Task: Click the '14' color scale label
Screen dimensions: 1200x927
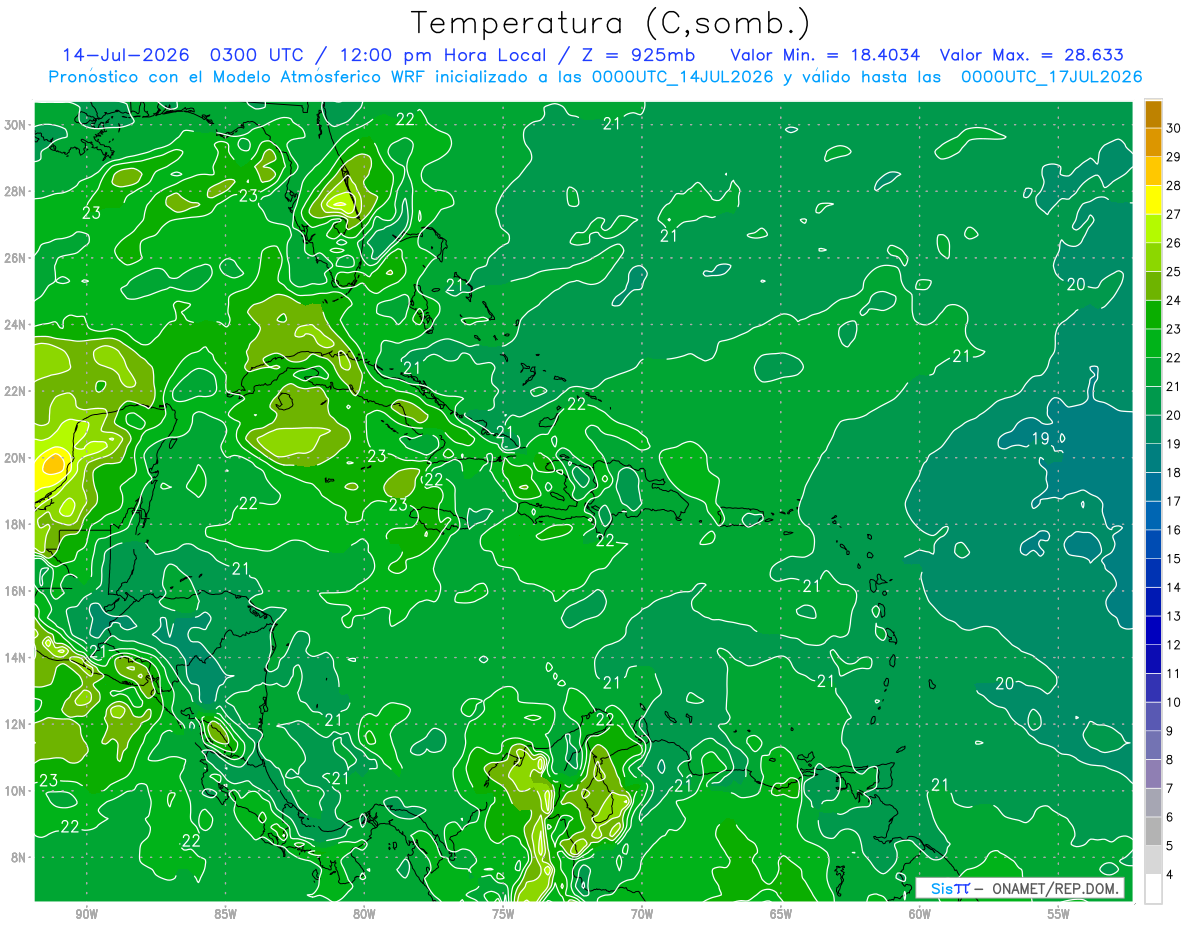Action: [x=1173, y=587]
